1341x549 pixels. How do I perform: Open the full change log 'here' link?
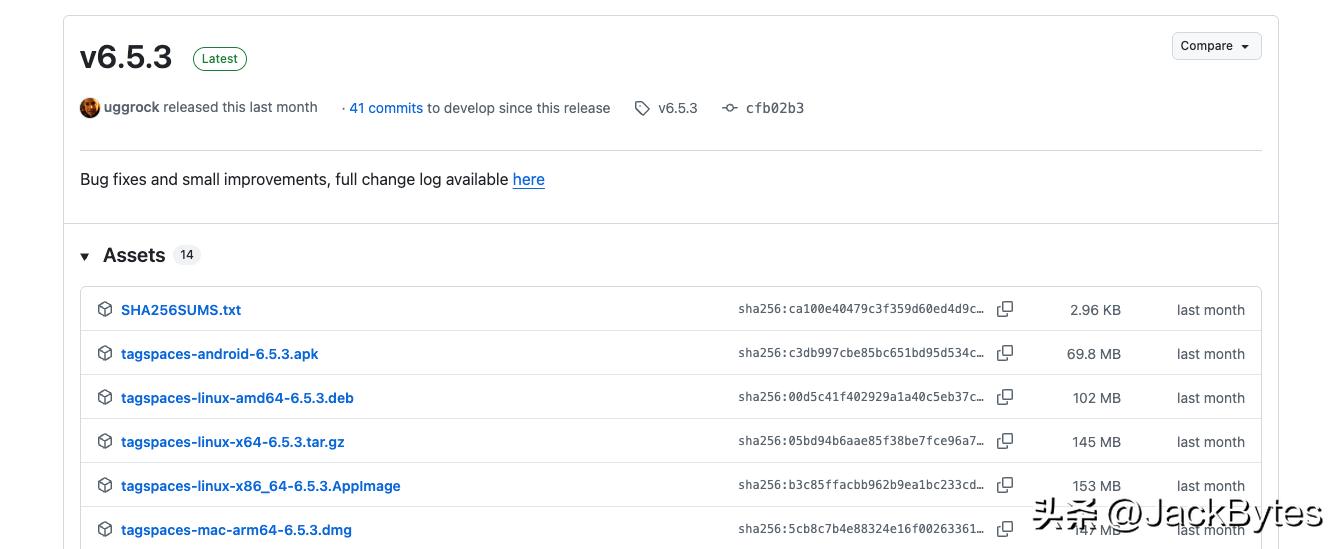[528, 180]
